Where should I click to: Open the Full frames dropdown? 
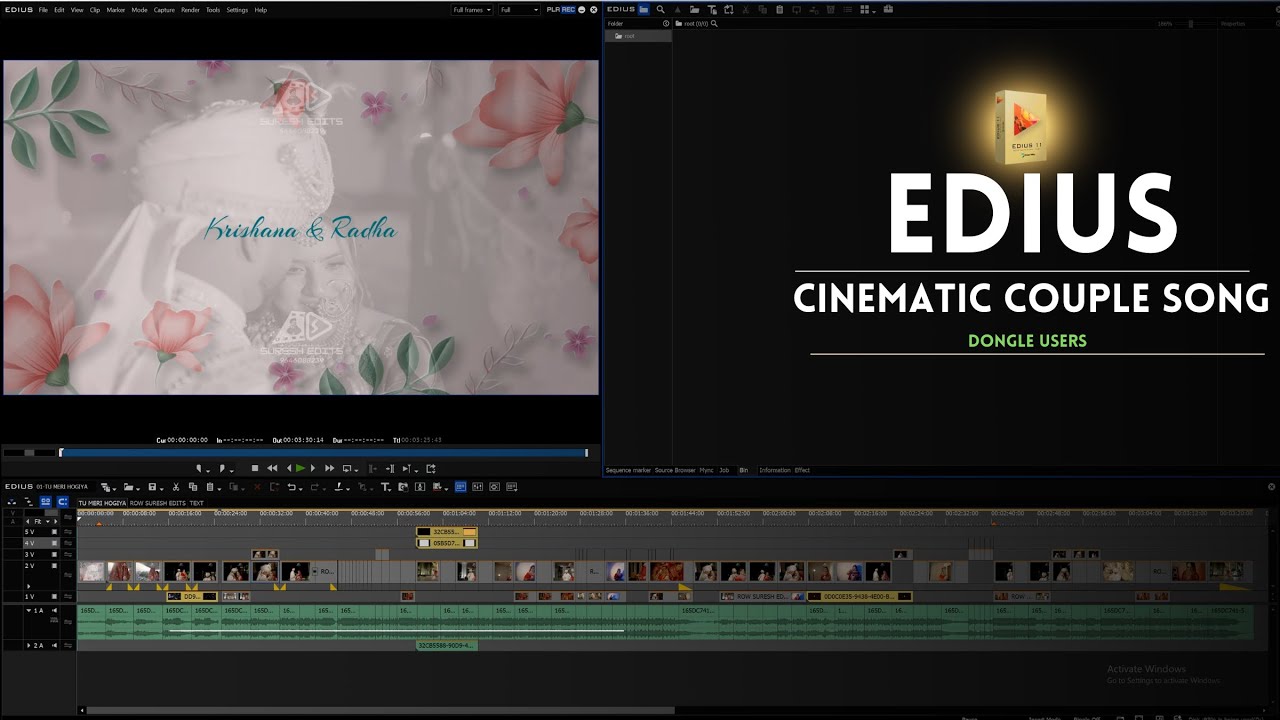point(472,9)
